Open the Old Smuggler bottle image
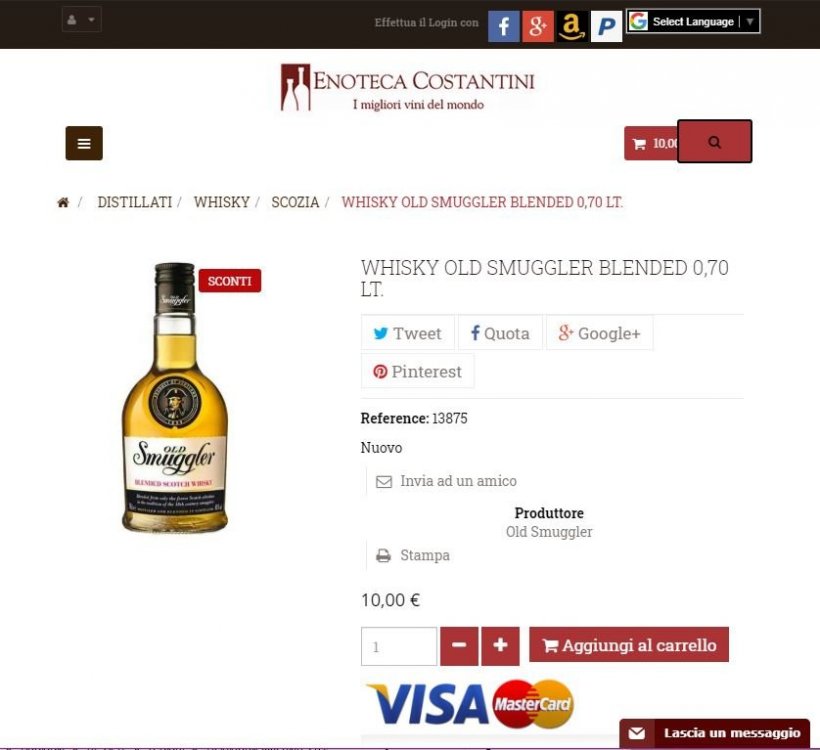Image resolution: width=820 pixels, height=750 pixels. point(175,398)
